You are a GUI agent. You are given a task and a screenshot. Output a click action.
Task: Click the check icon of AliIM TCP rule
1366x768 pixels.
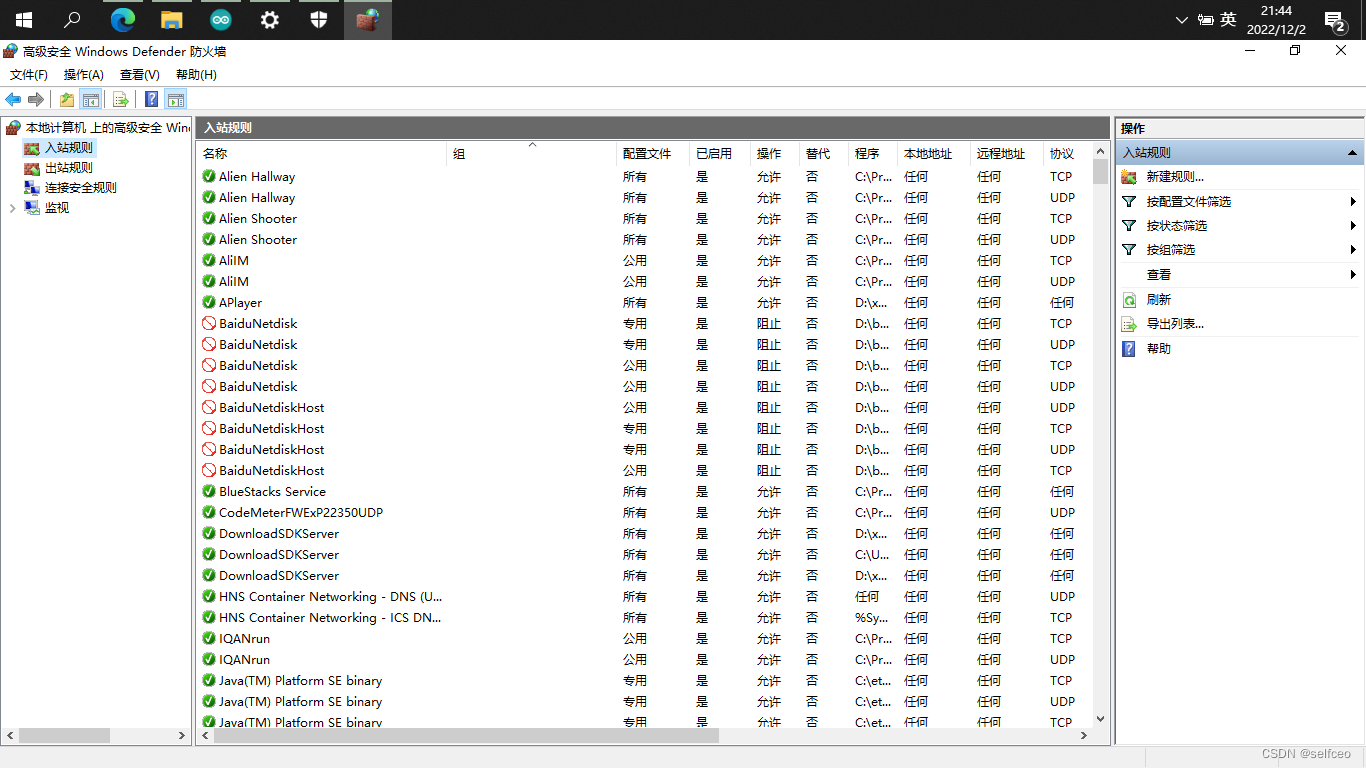(209, 260)
